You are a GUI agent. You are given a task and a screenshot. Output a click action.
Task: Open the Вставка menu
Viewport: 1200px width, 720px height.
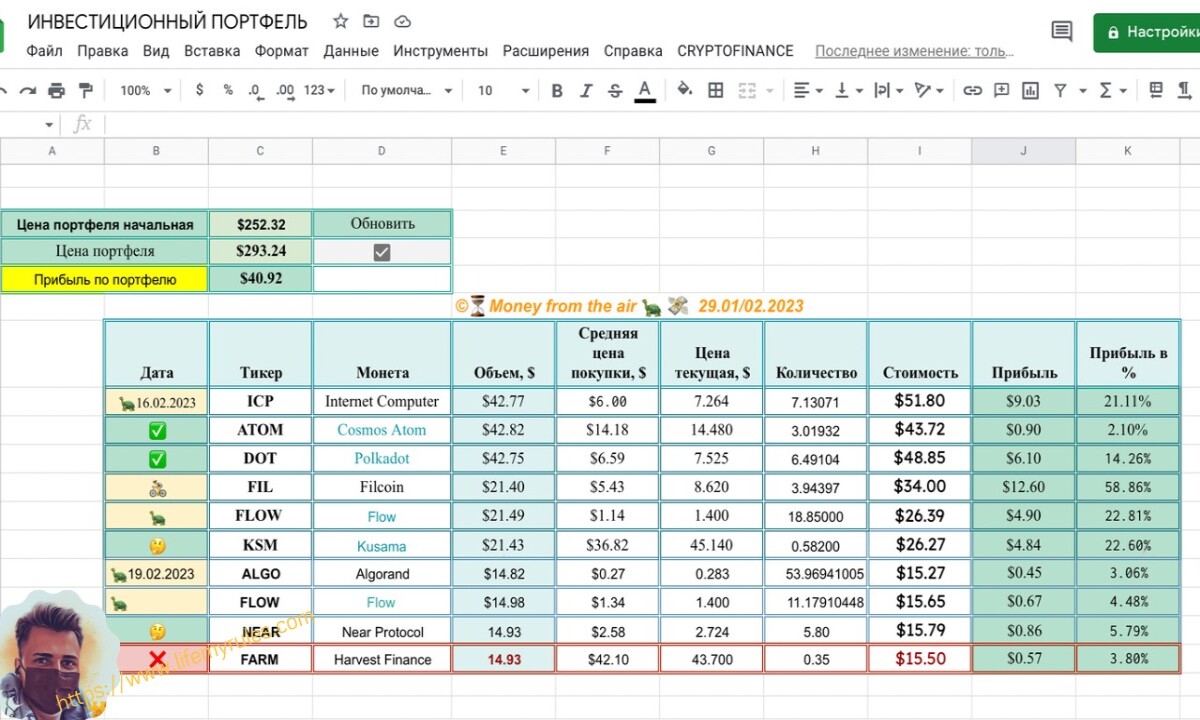point(212,51)
